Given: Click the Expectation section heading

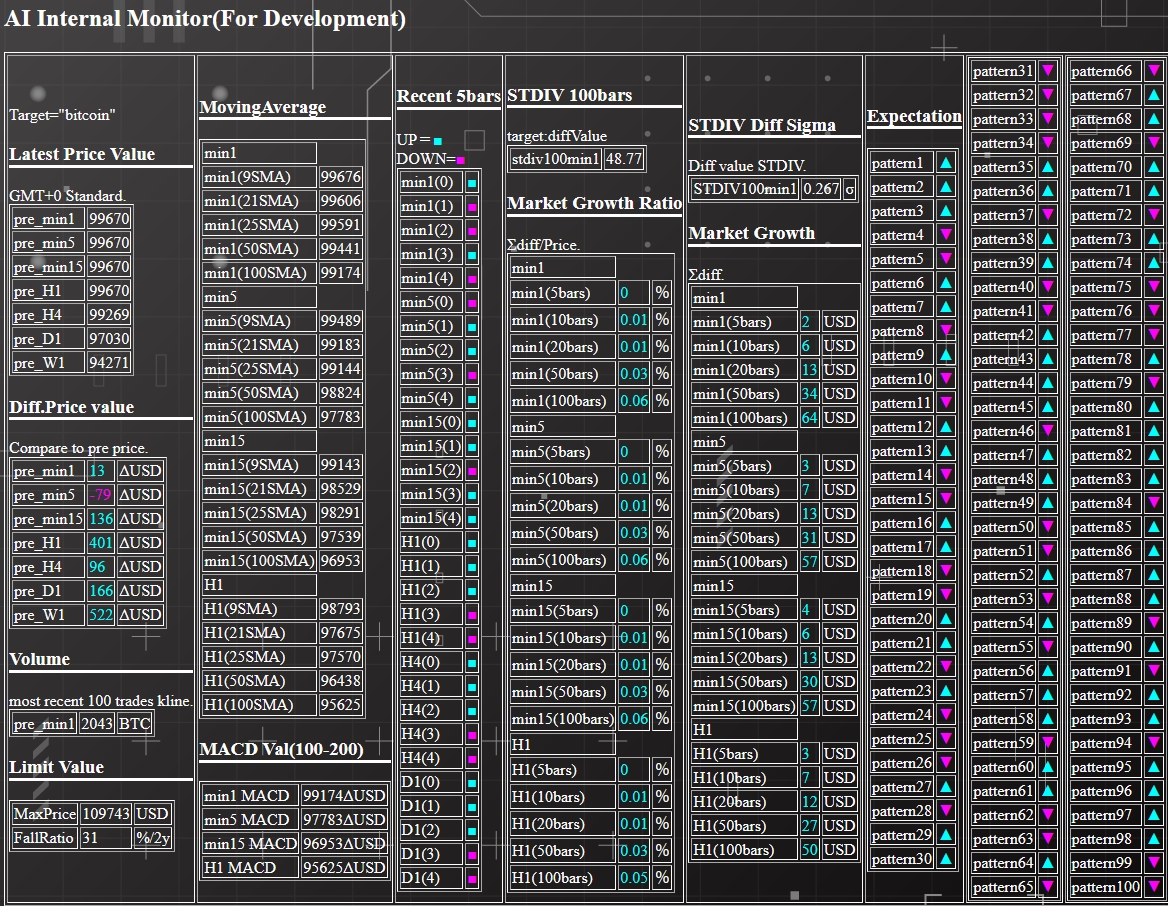Looking at the screenshot, I should [914, 116].
